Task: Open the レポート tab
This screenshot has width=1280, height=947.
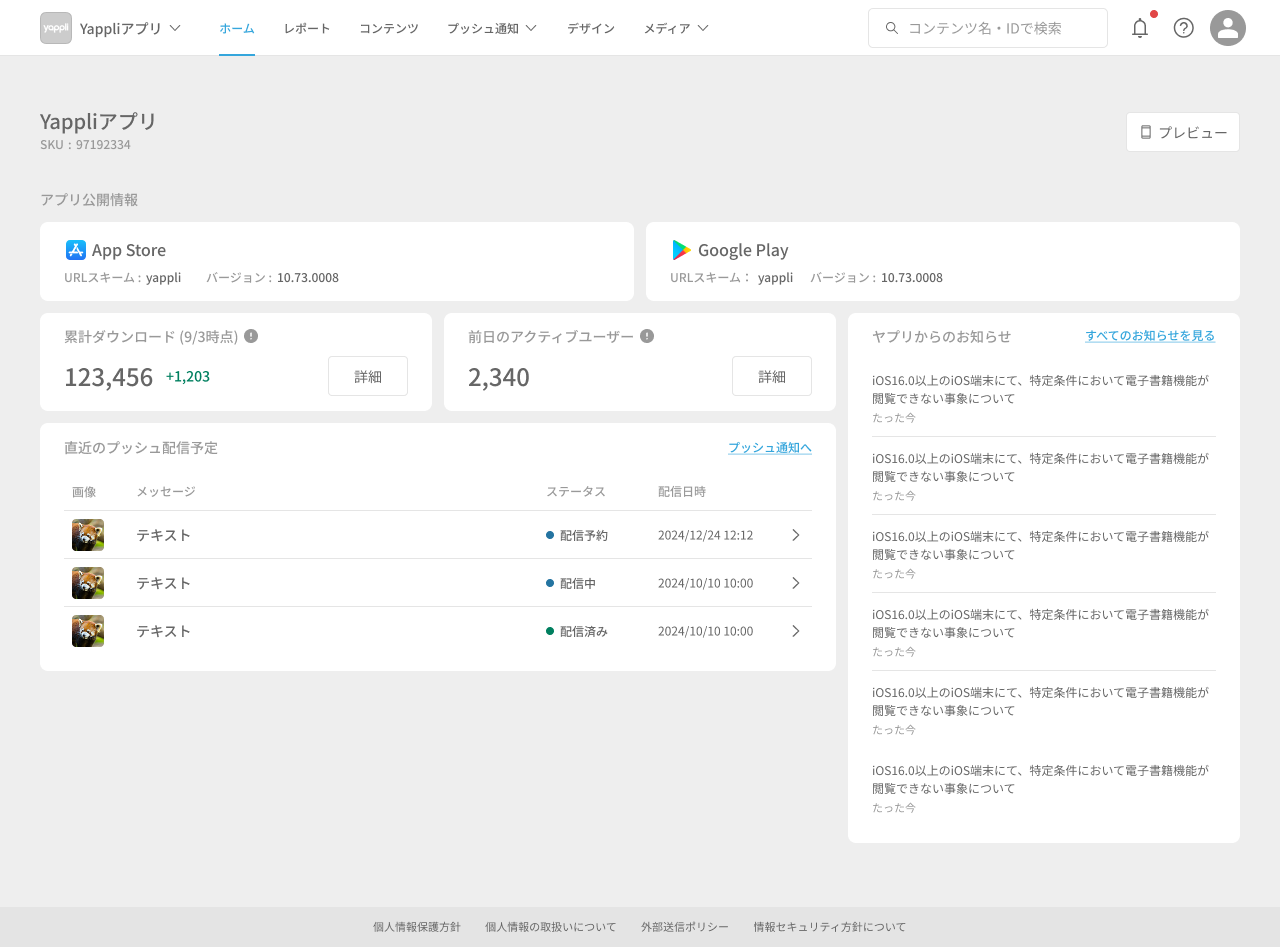Action: [x=307, y=28]
